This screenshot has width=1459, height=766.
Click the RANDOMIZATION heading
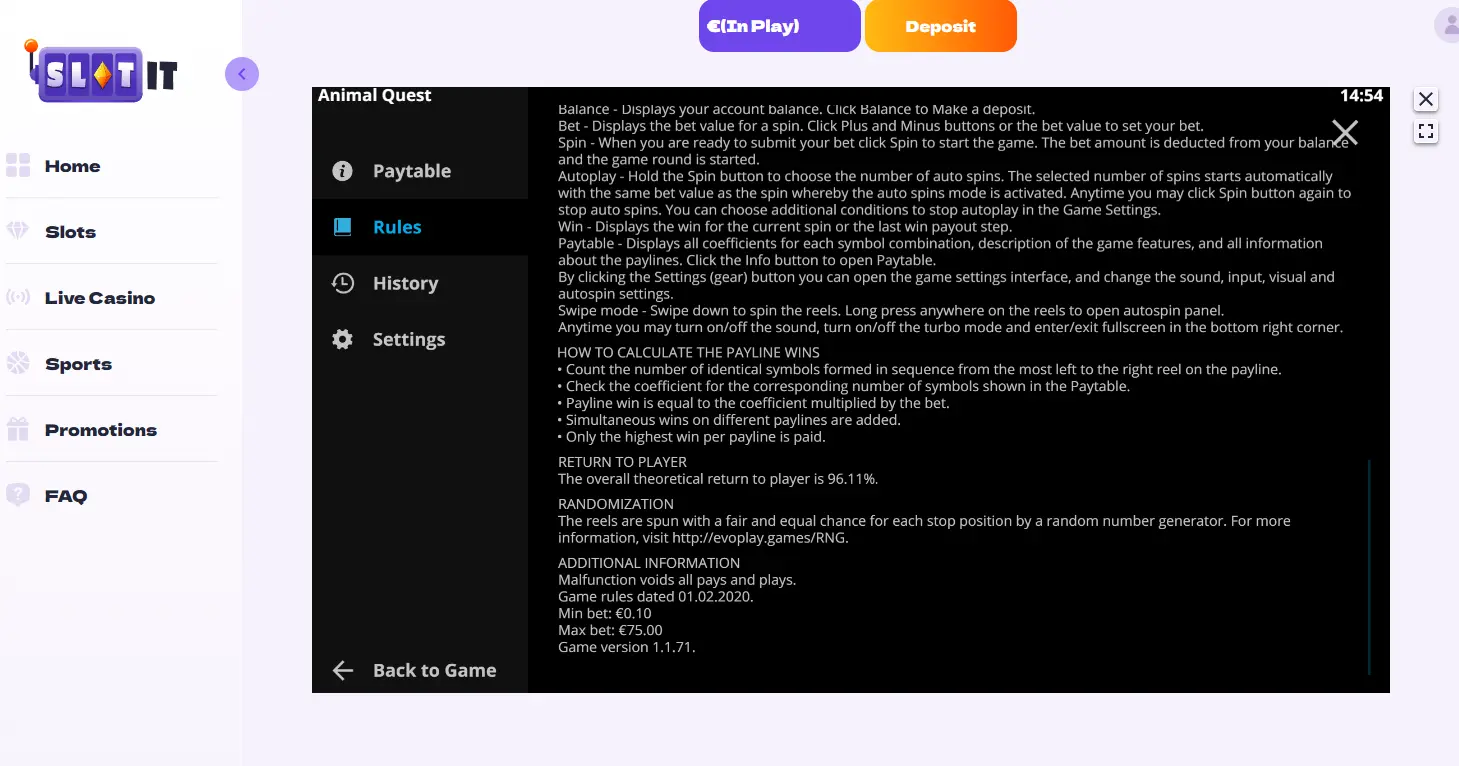coord(616,504)
